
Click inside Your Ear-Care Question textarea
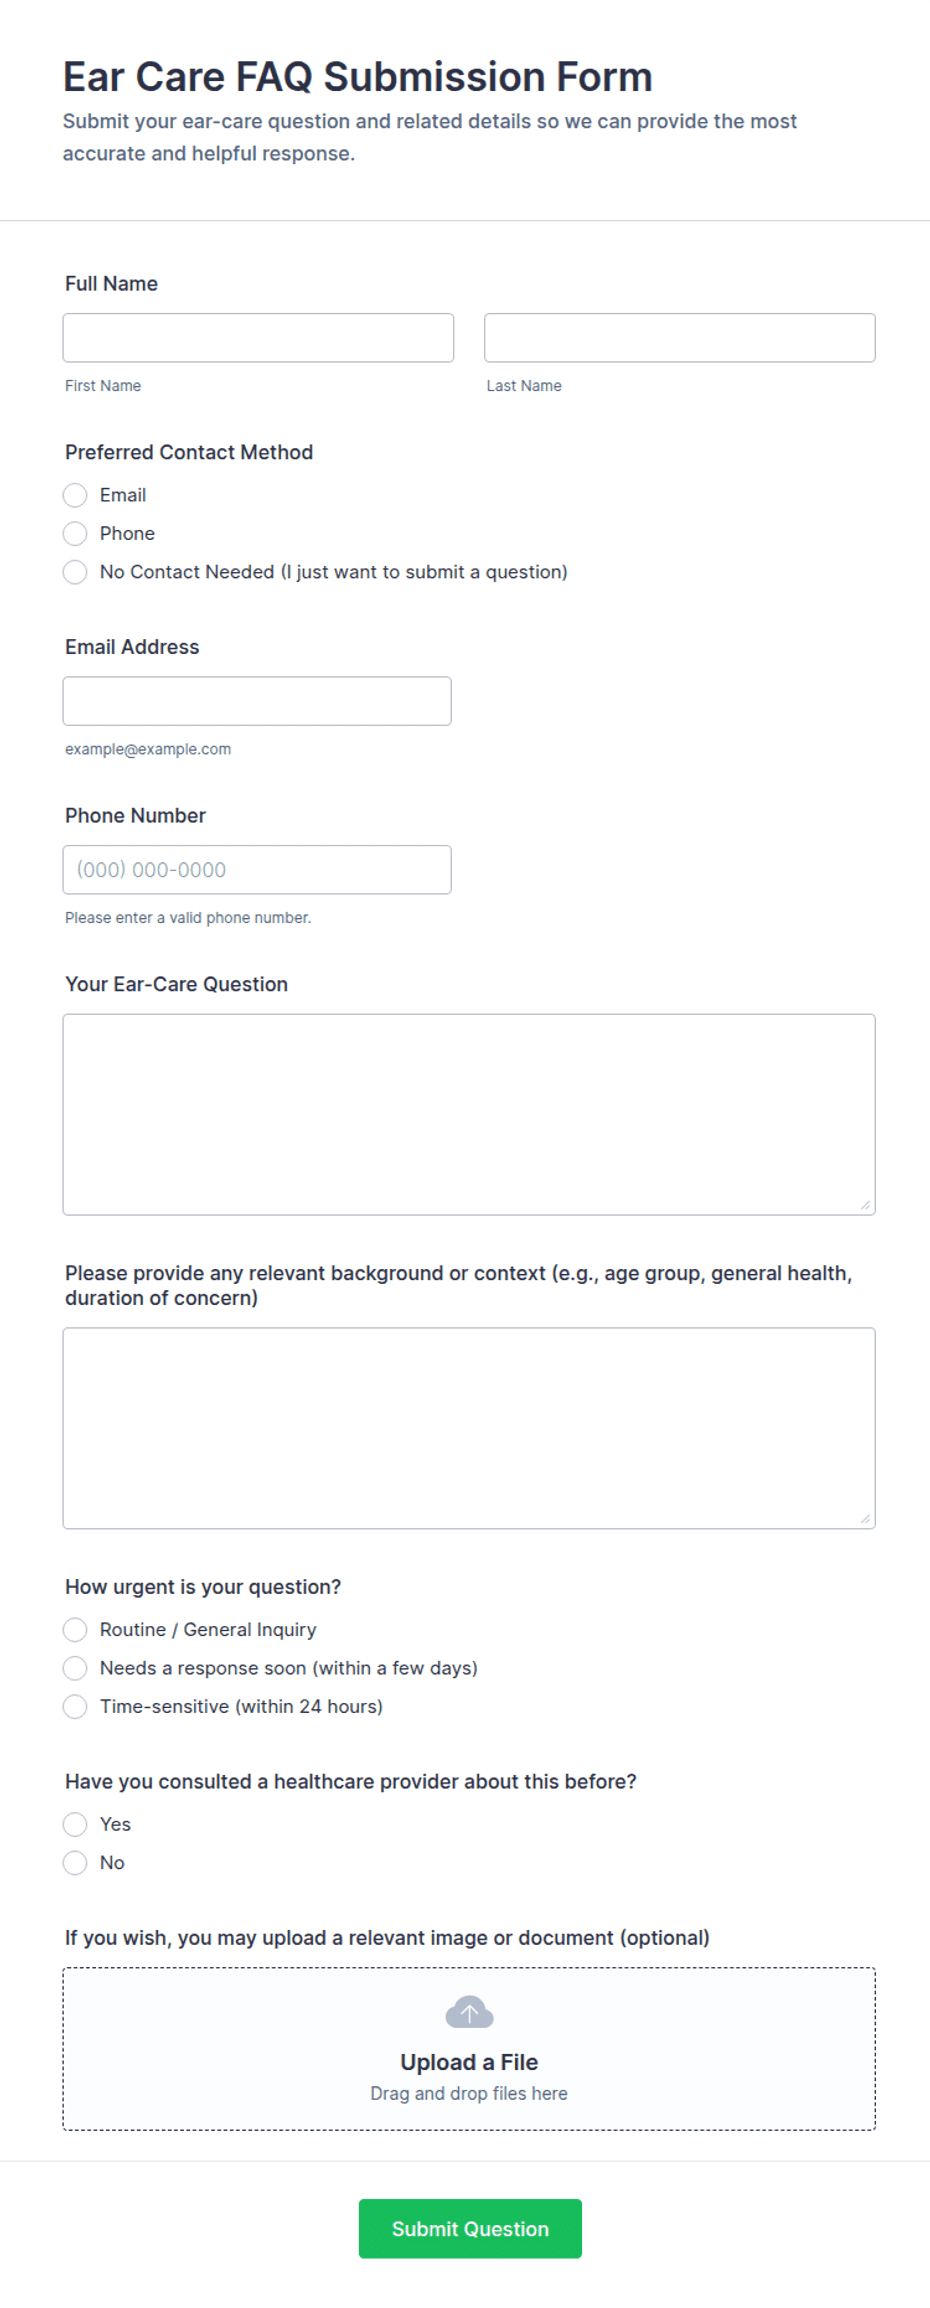[469, 1115]
